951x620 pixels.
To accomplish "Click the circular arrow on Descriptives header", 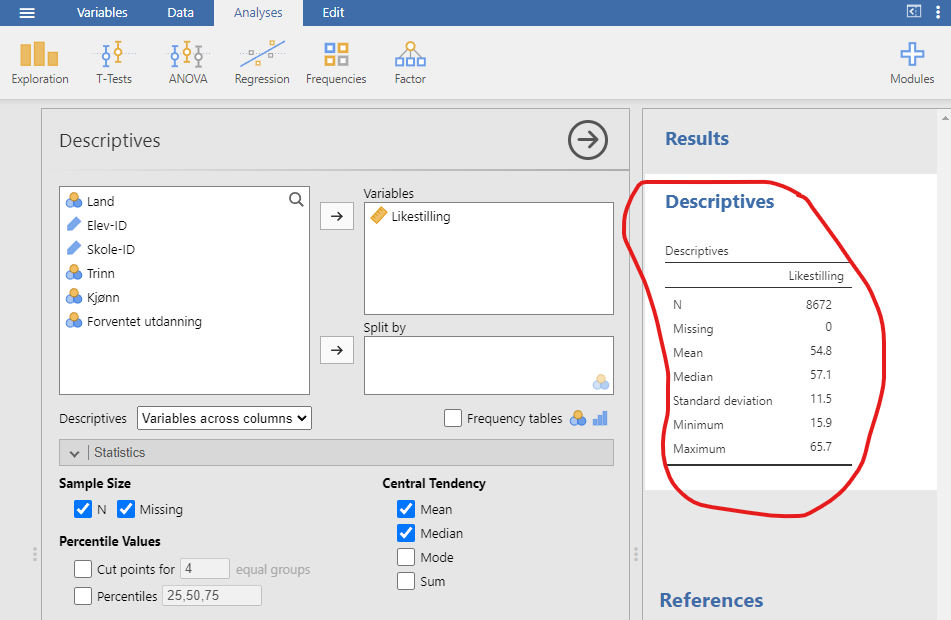I will [x=587, y=140].
